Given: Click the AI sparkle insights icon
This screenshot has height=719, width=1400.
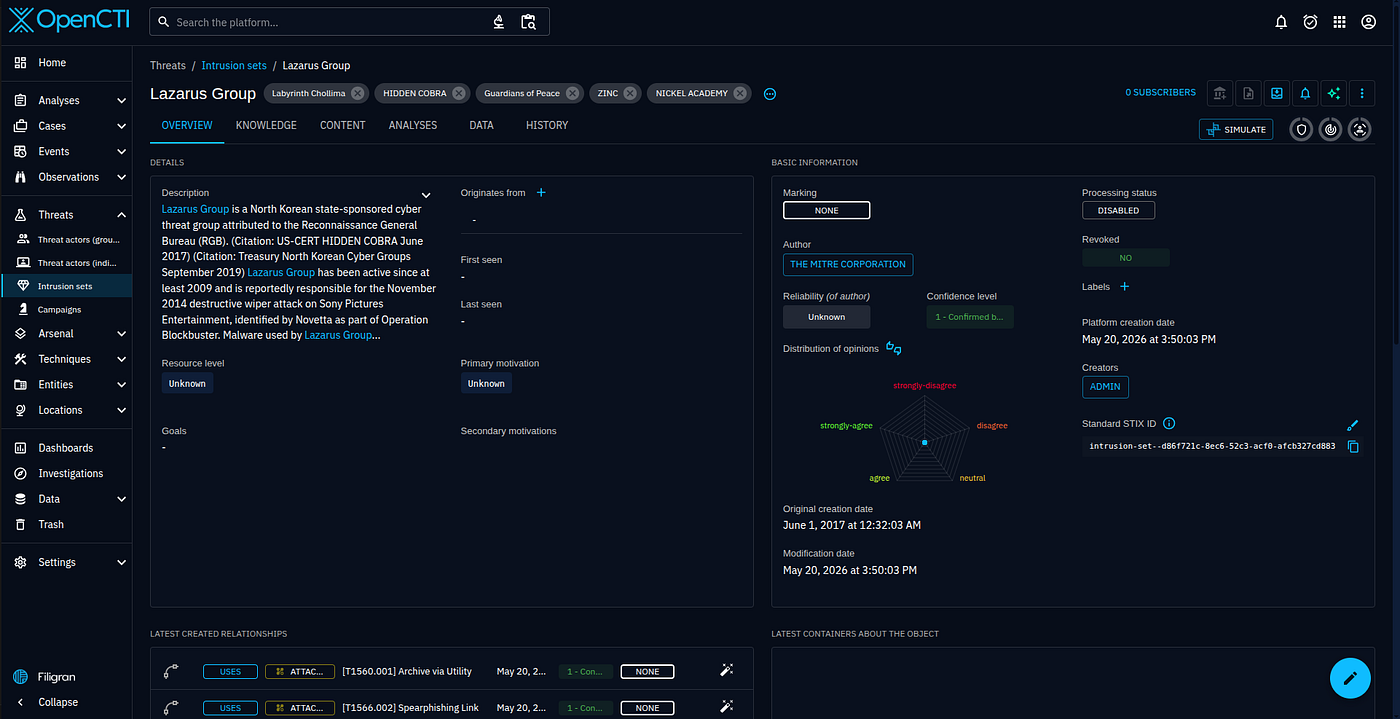Looking at the screenshot, I should tap(1333, 93).
